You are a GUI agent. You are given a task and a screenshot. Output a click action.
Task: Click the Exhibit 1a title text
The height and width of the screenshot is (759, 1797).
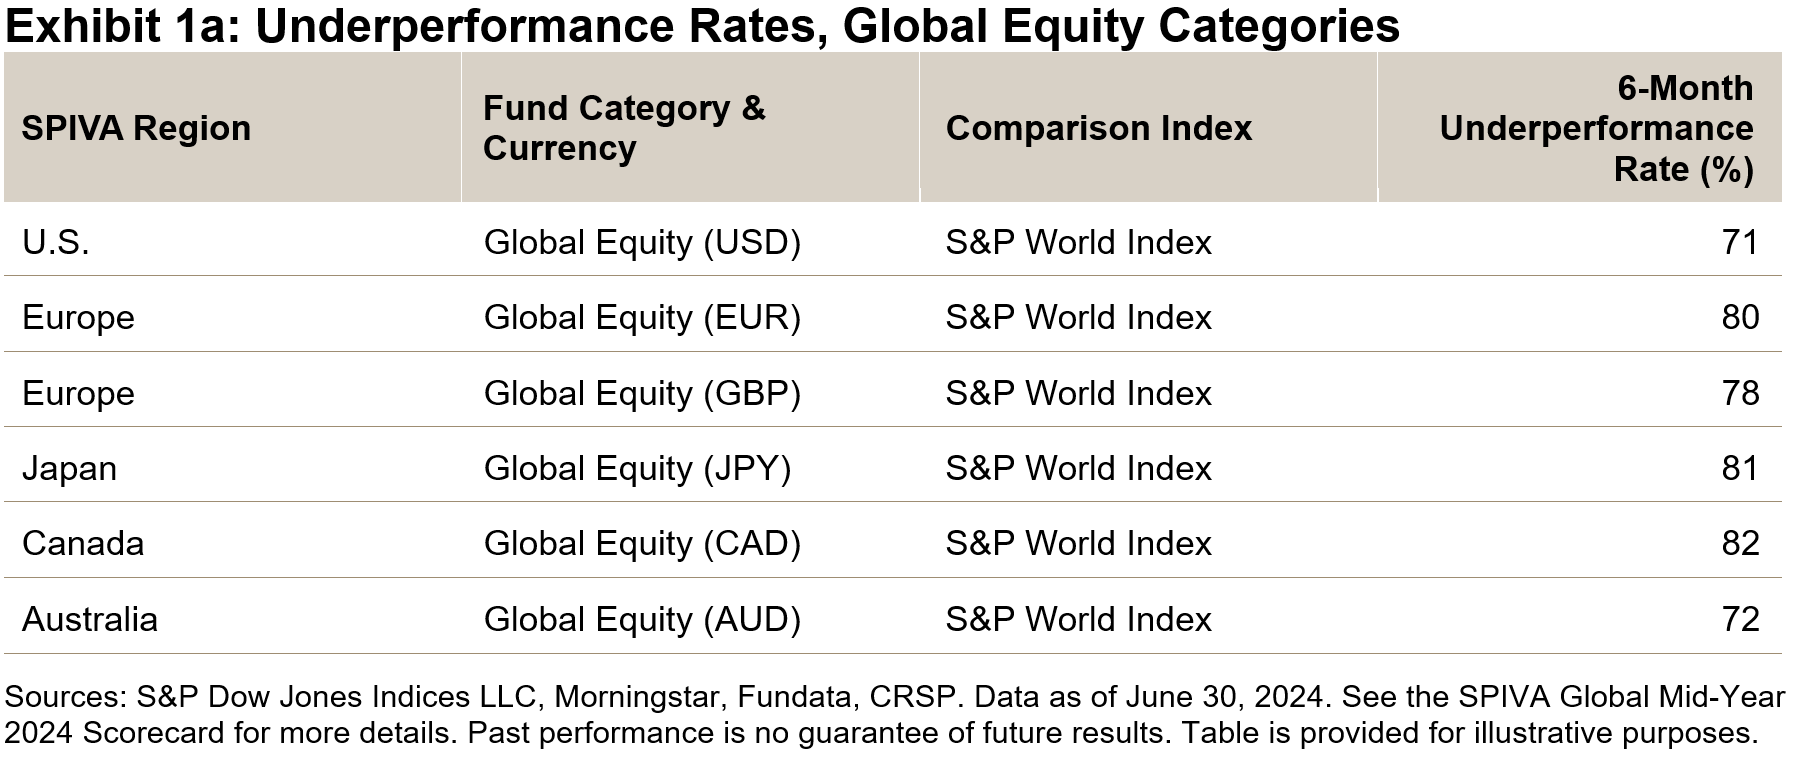[702, 27]
